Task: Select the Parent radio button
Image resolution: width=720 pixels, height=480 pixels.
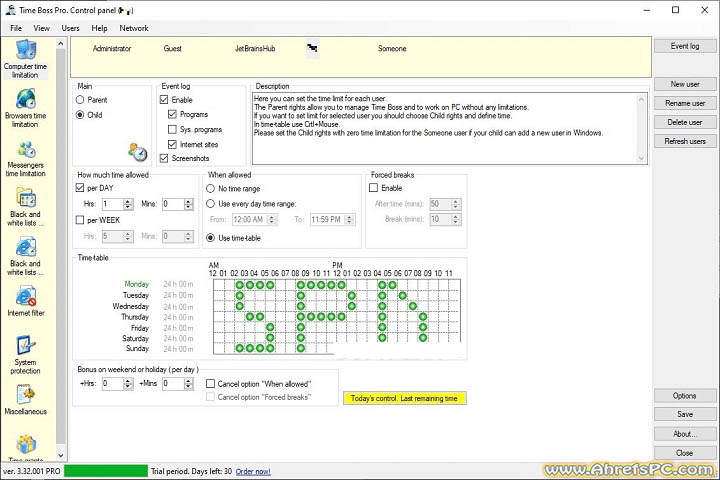Action: [80, 100]
